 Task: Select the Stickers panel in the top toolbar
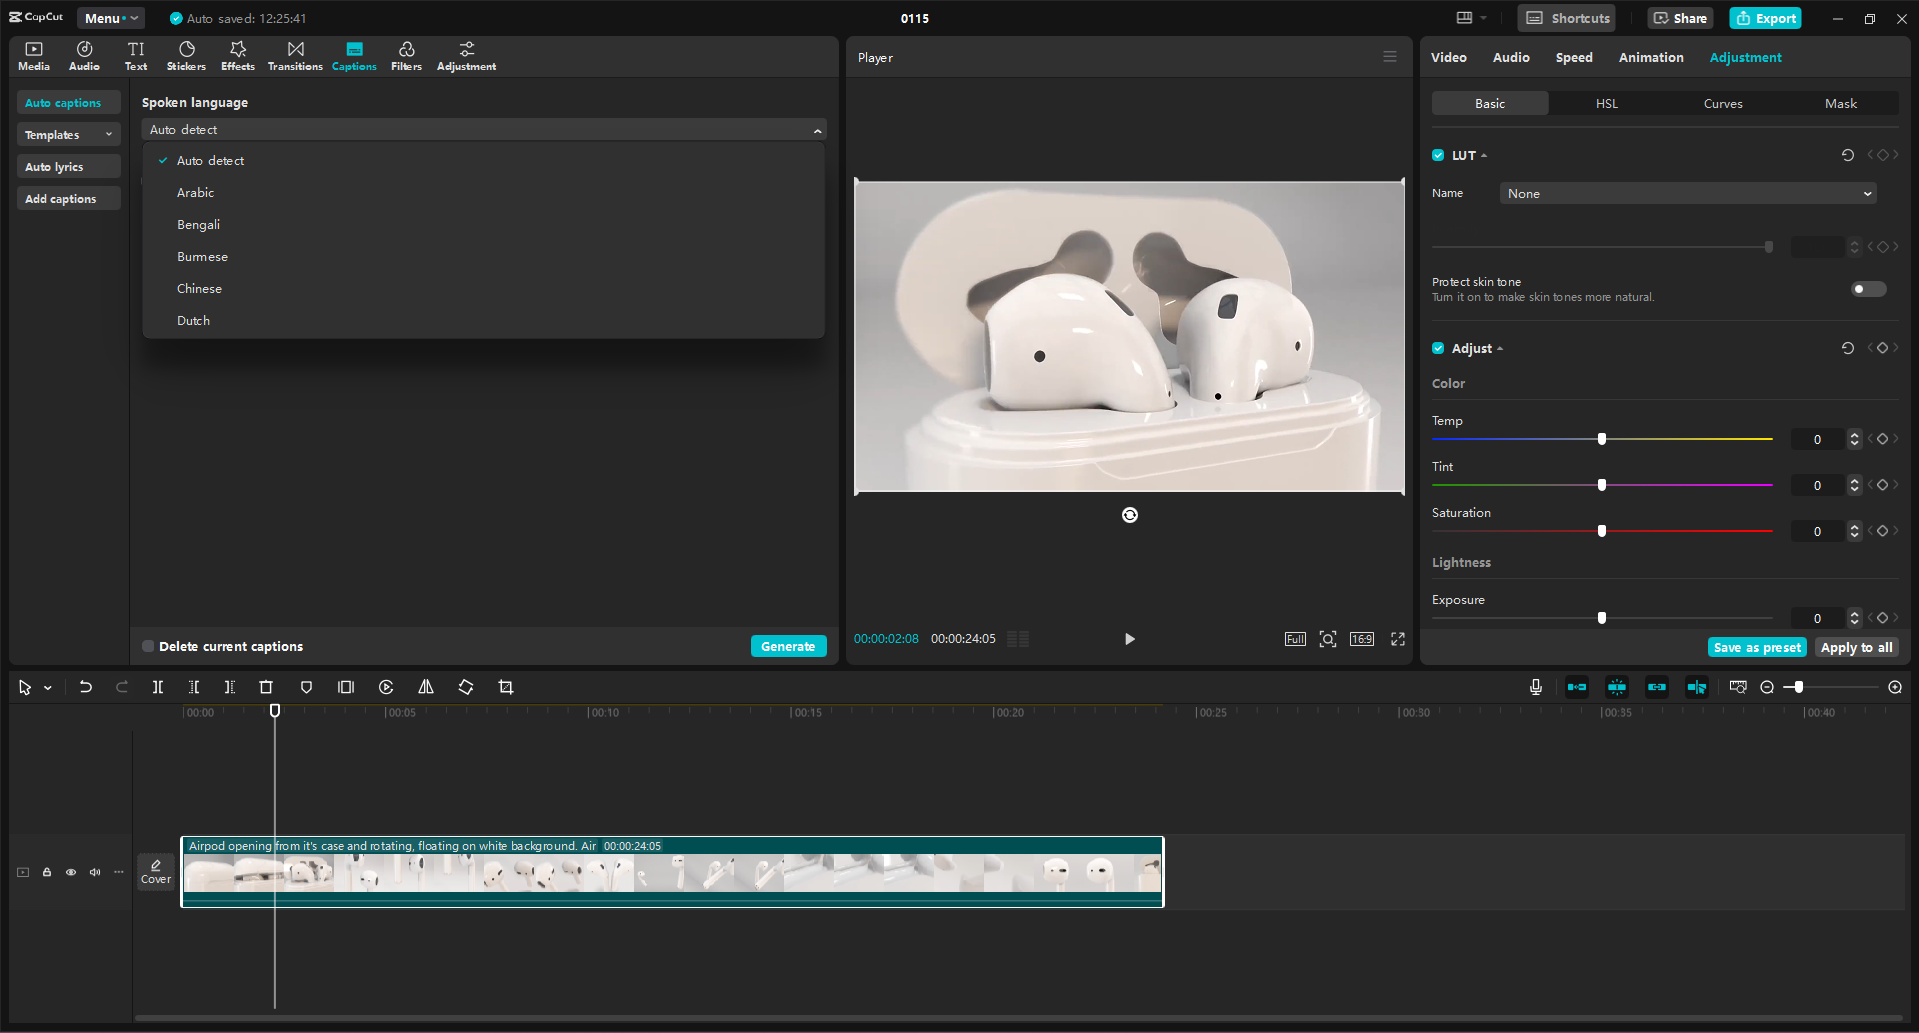pos(186,55)
